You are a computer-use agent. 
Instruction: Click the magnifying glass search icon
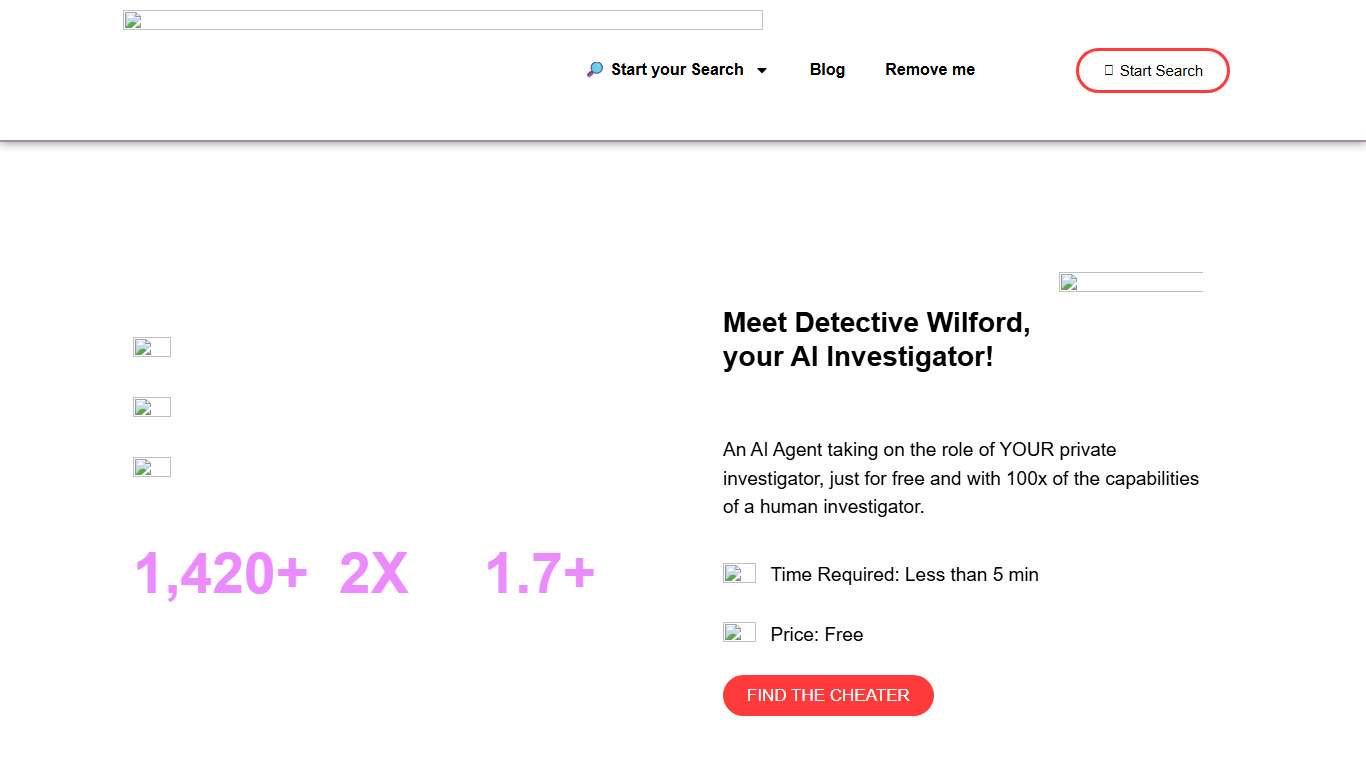[594, 69]
